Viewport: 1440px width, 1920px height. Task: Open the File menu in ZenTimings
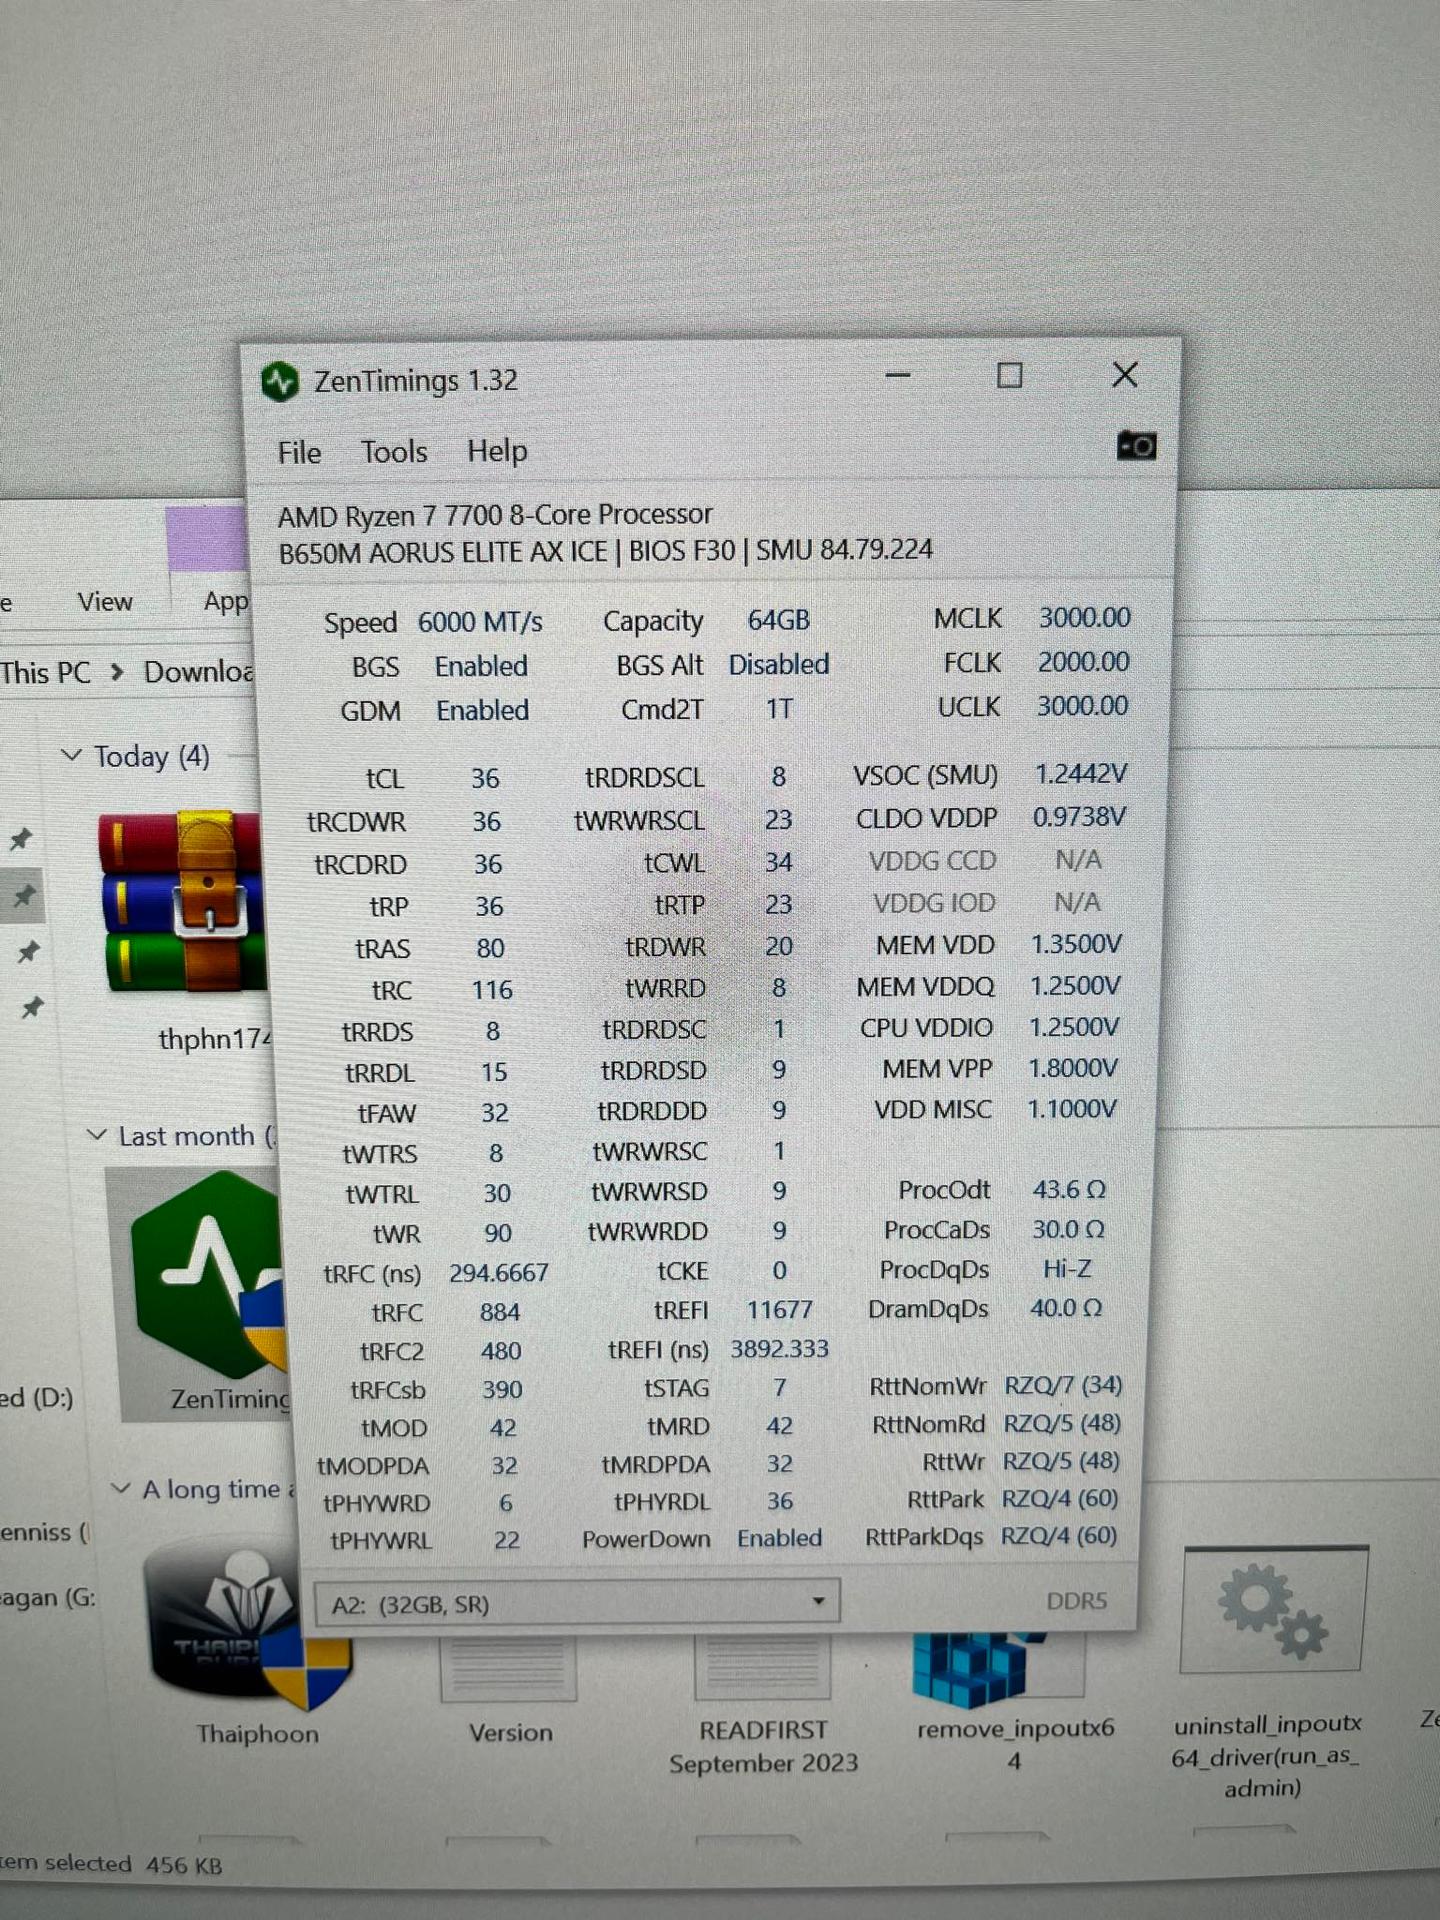click(x=299, y=453)
